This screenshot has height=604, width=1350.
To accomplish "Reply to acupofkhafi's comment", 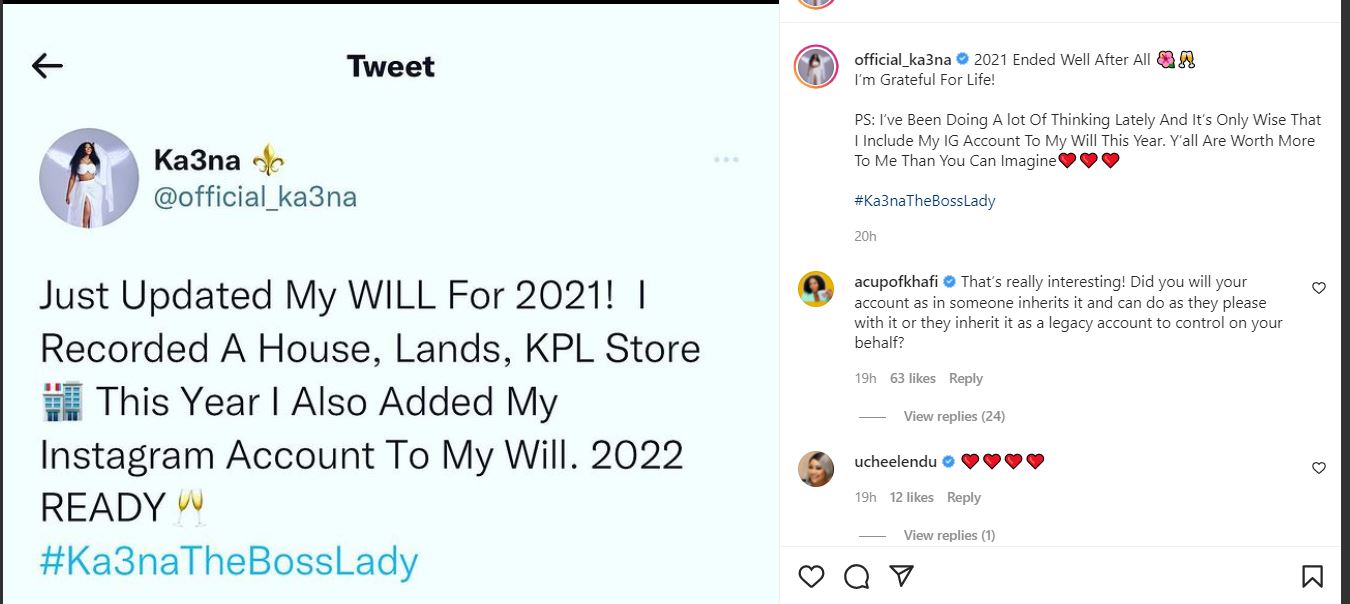I will (965, 378).
